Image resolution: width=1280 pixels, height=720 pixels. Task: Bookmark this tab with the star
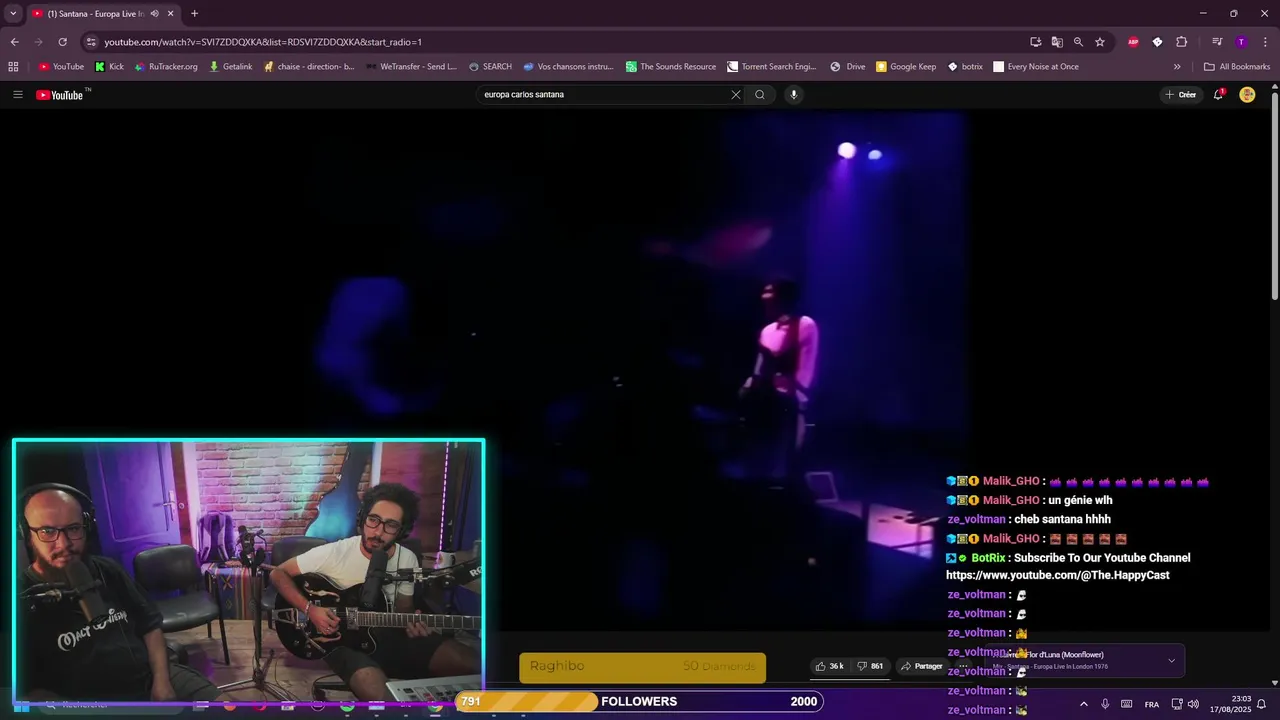pos(1100,42)
